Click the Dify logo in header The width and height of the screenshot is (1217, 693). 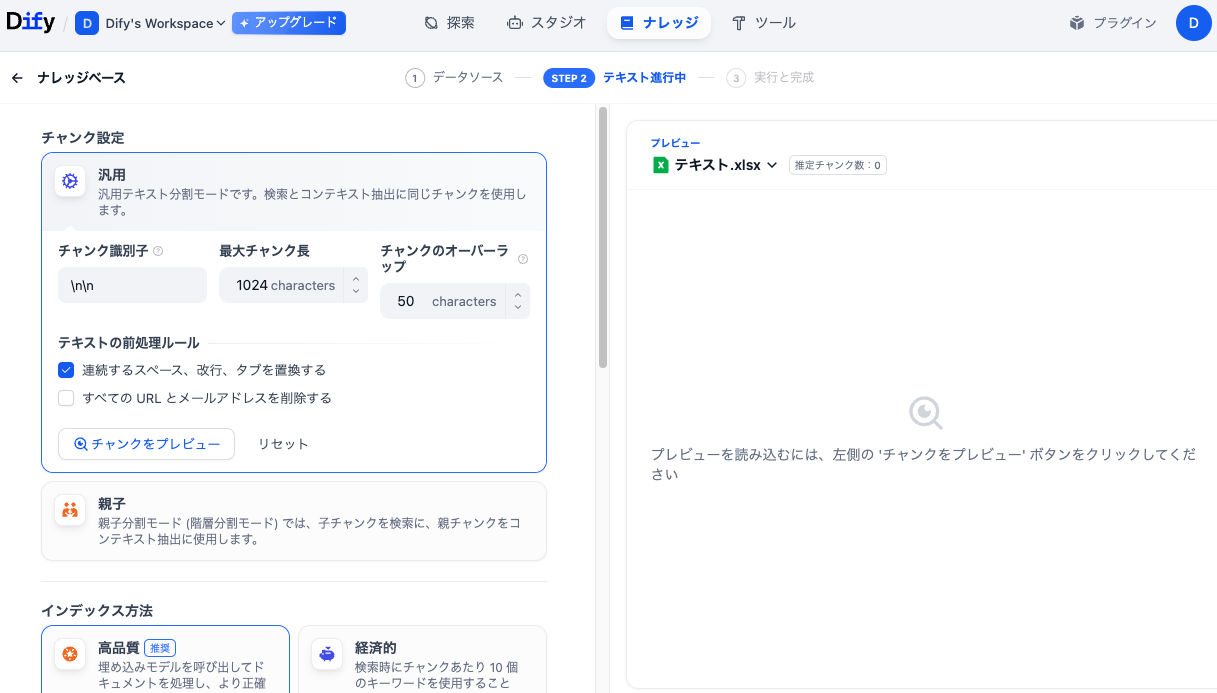click(30, 23)
